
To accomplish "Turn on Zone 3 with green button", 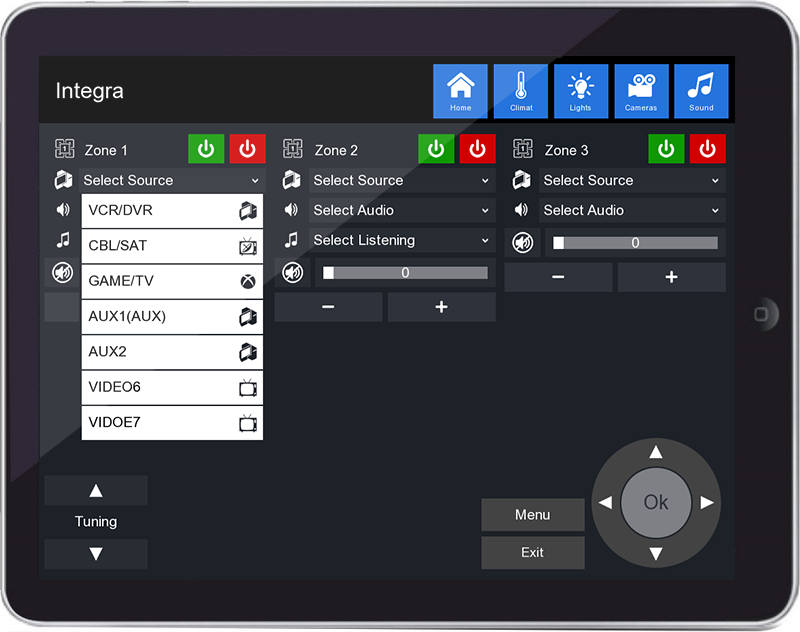I will pos(666,149).
